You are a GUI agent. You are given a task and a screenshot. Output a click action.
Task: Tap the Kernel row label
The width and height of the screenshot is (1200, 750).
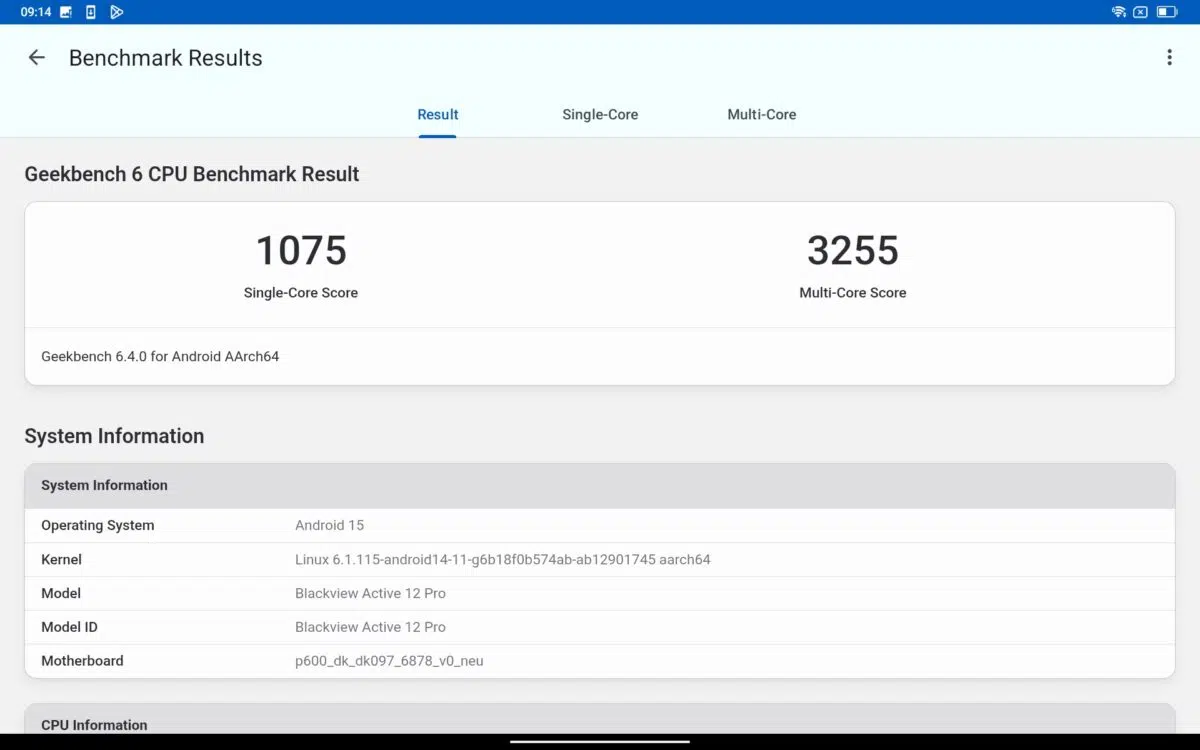pyautogui.click(x=62, y=559)
